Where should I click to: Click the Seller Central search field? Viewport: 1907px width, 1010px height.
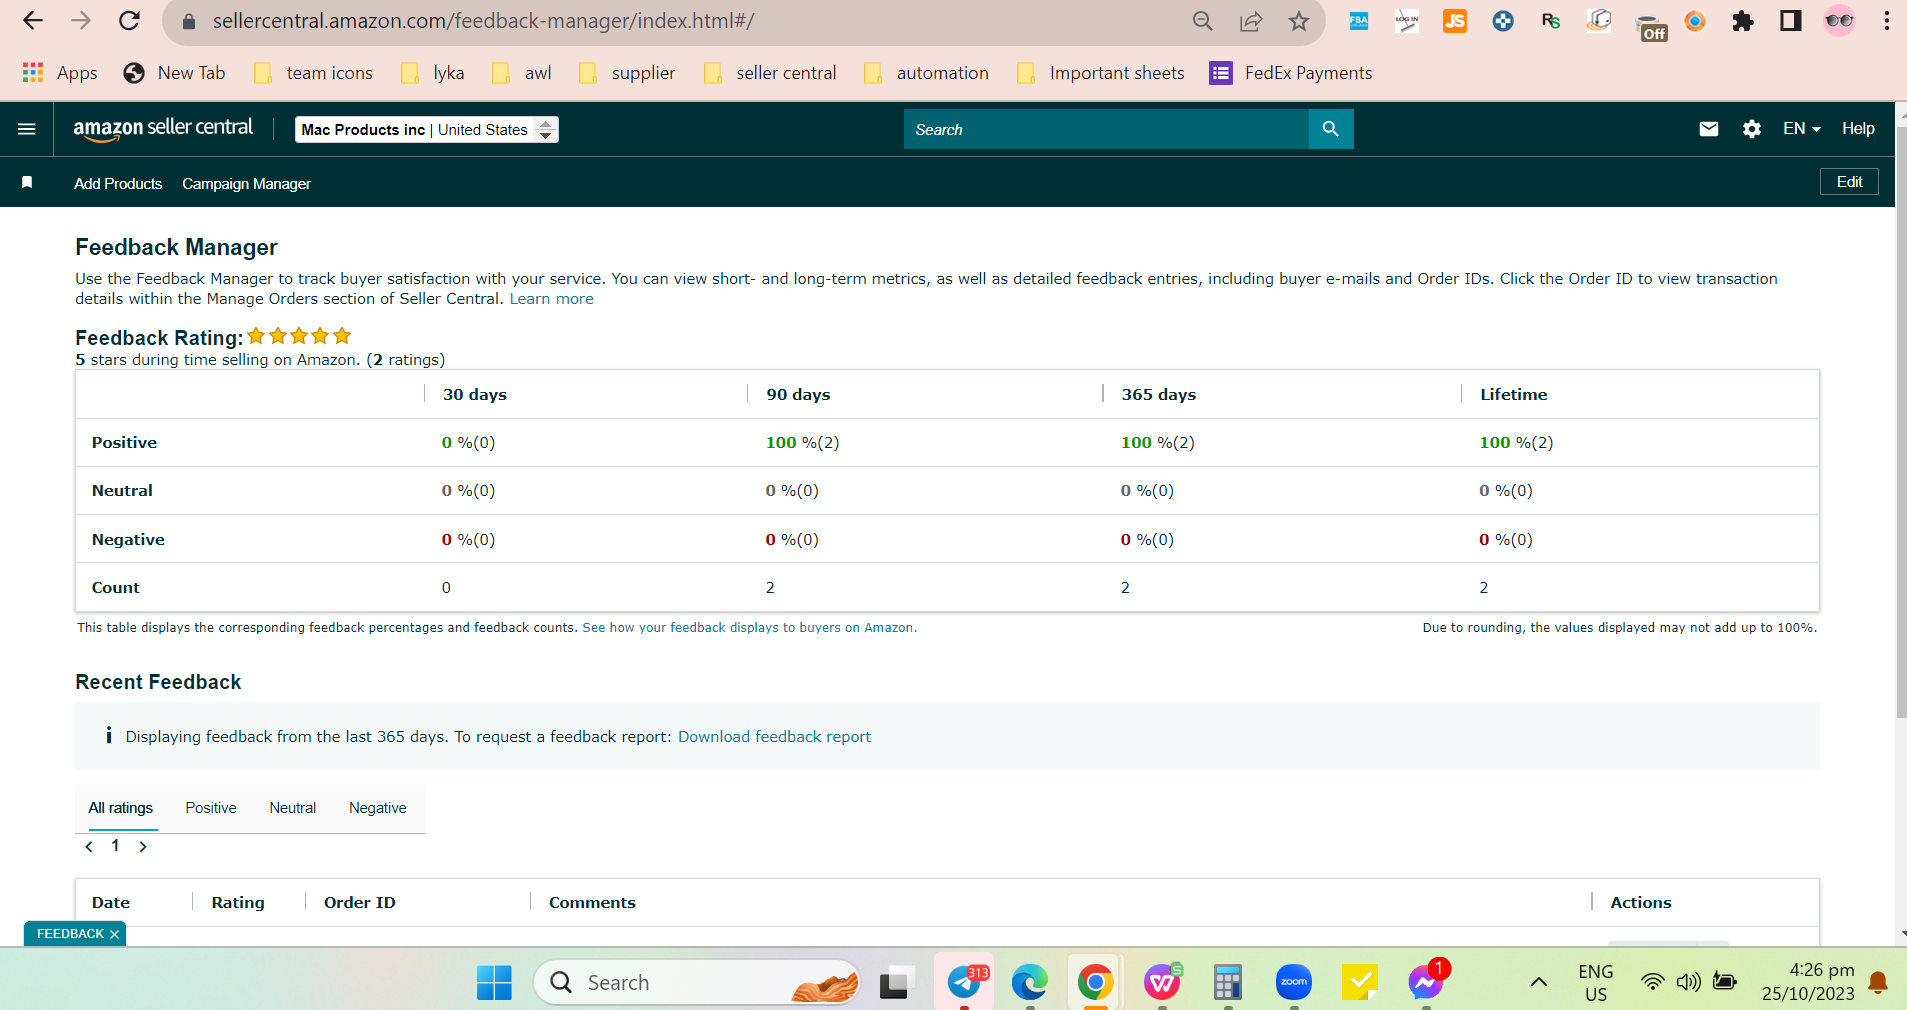coord(1106,129)
